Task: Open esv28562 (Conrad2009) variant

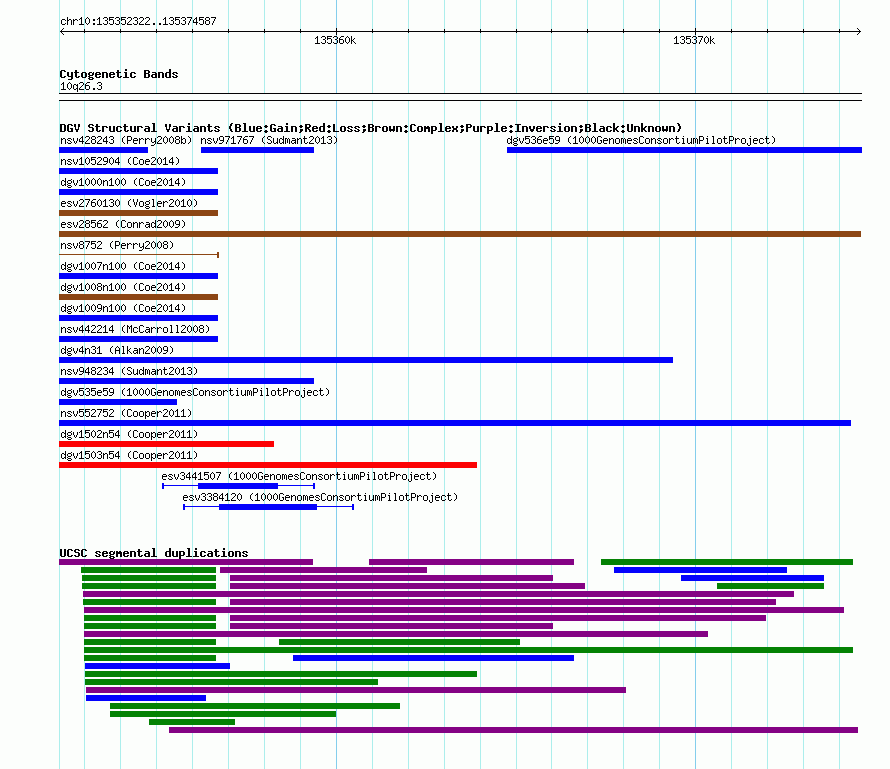Action: click(123, 224)
